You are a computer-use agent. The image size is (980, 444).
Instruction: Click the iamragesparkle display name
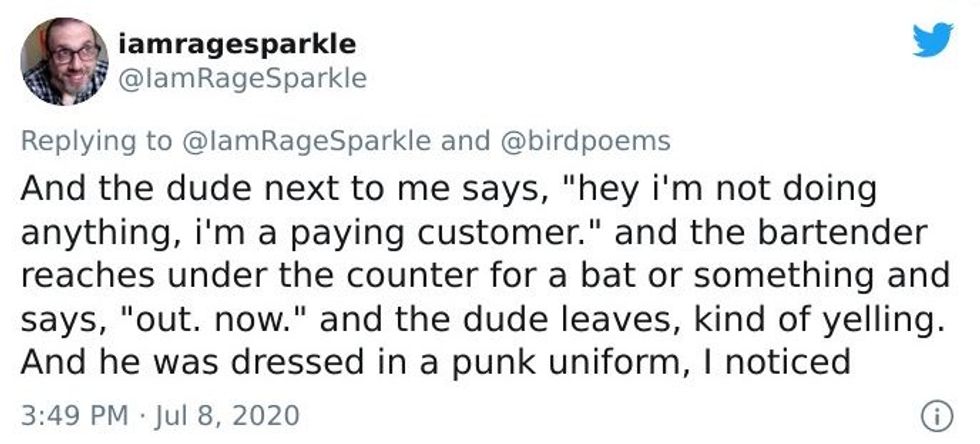point(236,46)
